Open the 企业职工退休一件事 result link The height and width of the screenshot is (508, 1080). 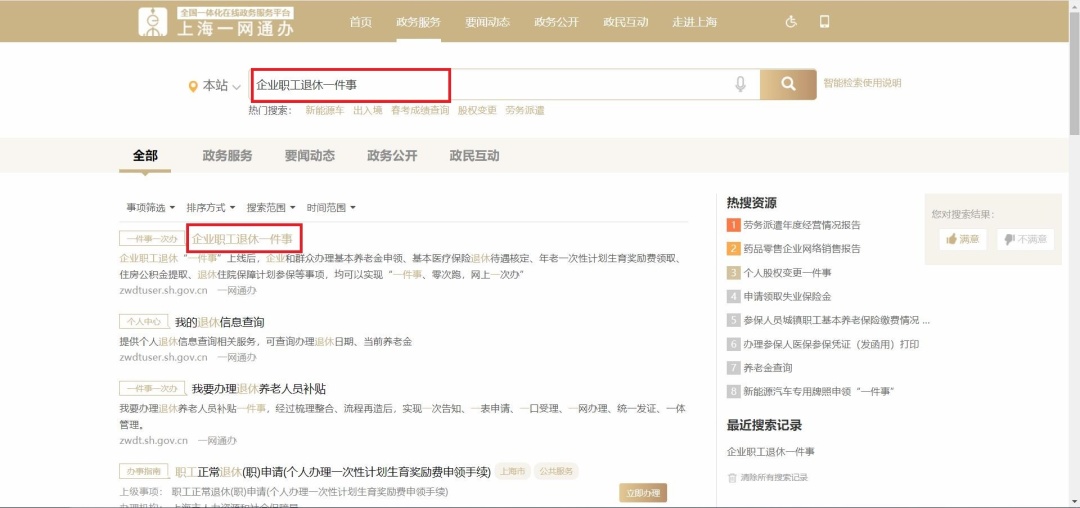coord(242,239)
